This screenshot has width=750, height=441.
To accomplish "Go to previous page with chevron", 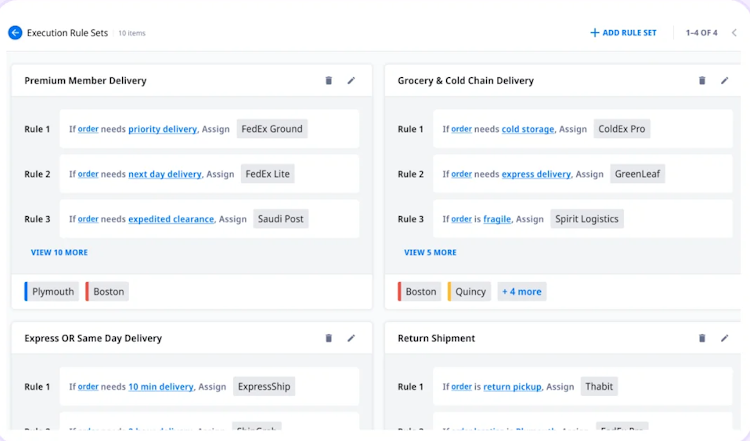I will tap(734, 33).
